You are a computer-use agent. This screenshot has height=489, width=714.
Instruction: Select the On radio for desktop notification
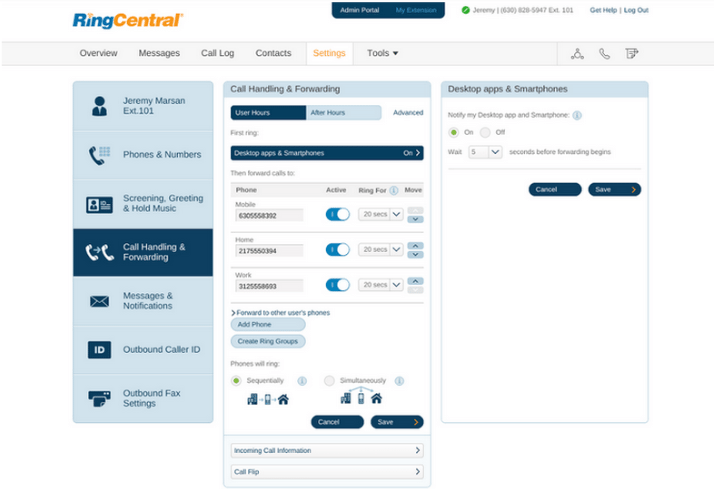(454, 132)
